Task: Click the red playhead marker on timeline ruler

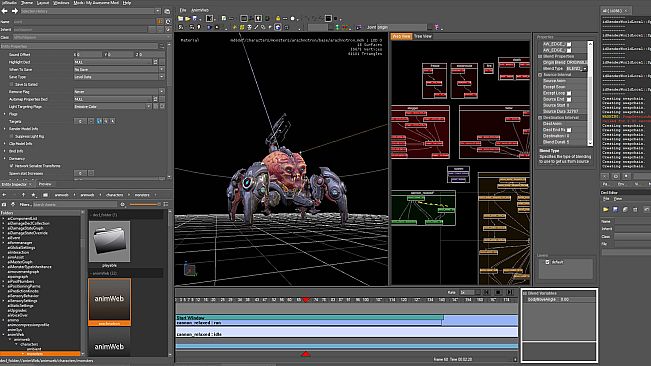Action: (306, 300)
